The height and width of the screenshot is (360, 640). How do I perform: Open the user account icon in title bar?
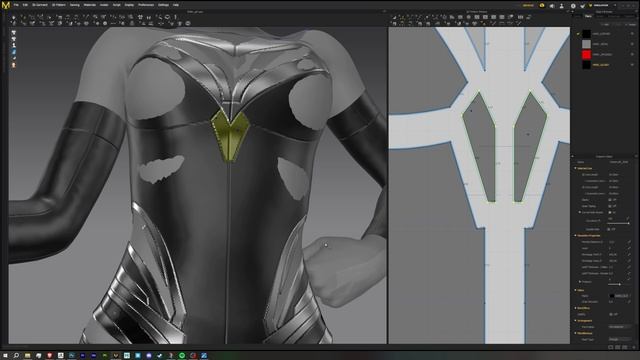[x=562, y=6]
